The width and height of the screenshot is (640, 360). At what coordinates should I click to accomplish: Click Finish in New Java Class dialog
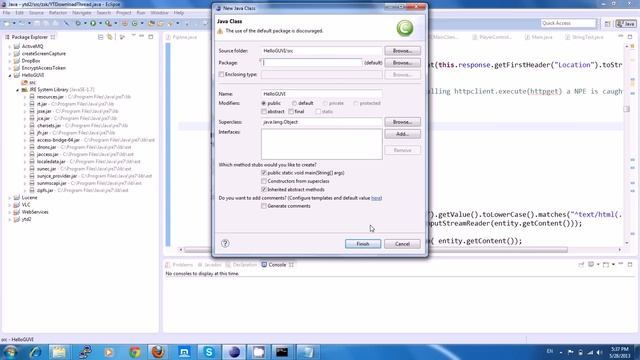(363, 244)
